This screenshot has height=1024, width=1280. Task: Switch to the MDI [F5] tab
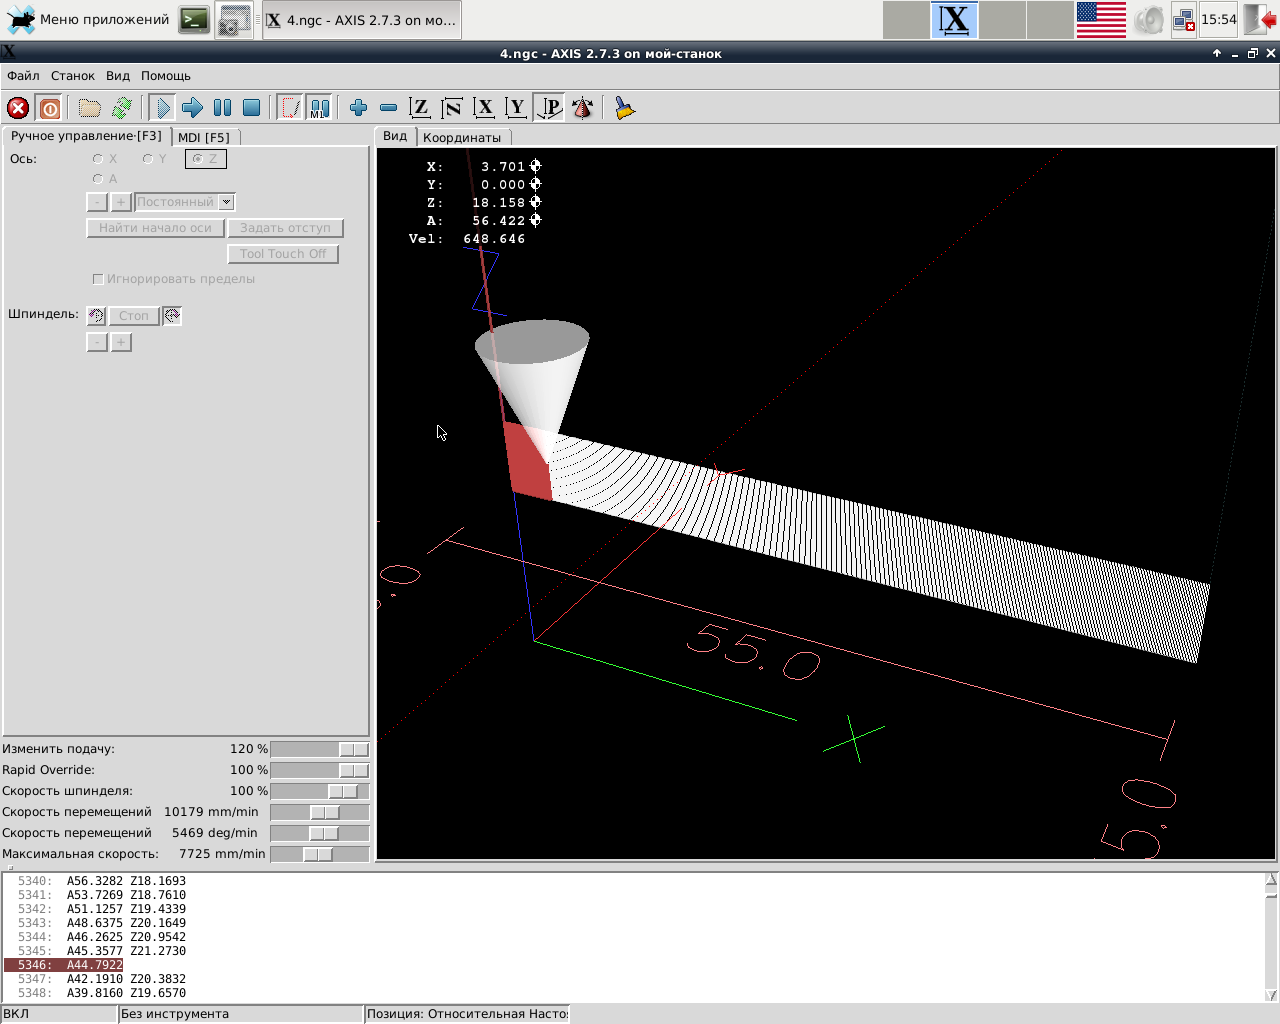204,138
